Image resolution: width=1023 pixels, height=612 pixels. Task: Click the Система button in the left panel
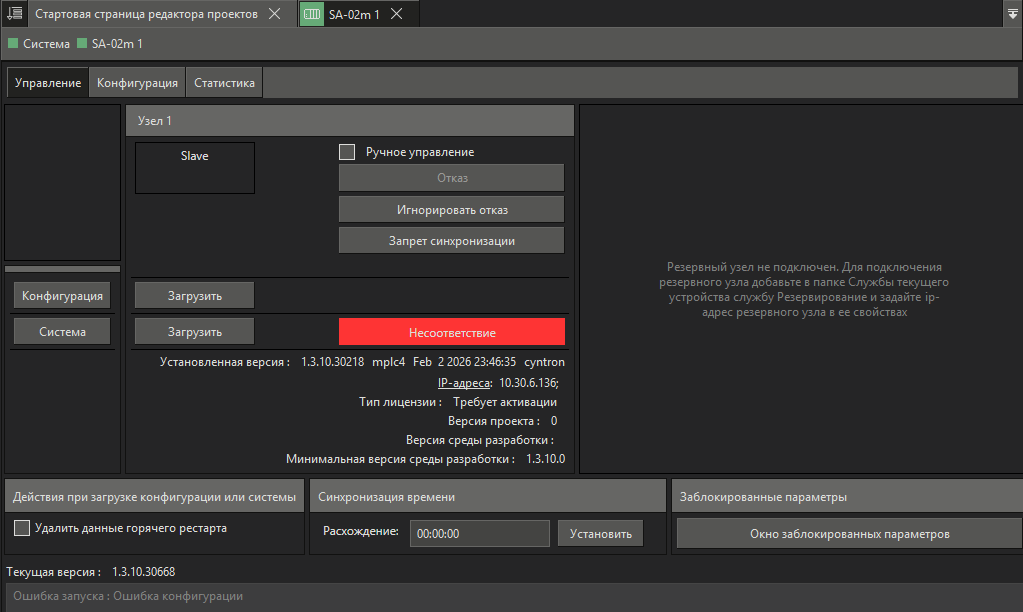(62, 331)
